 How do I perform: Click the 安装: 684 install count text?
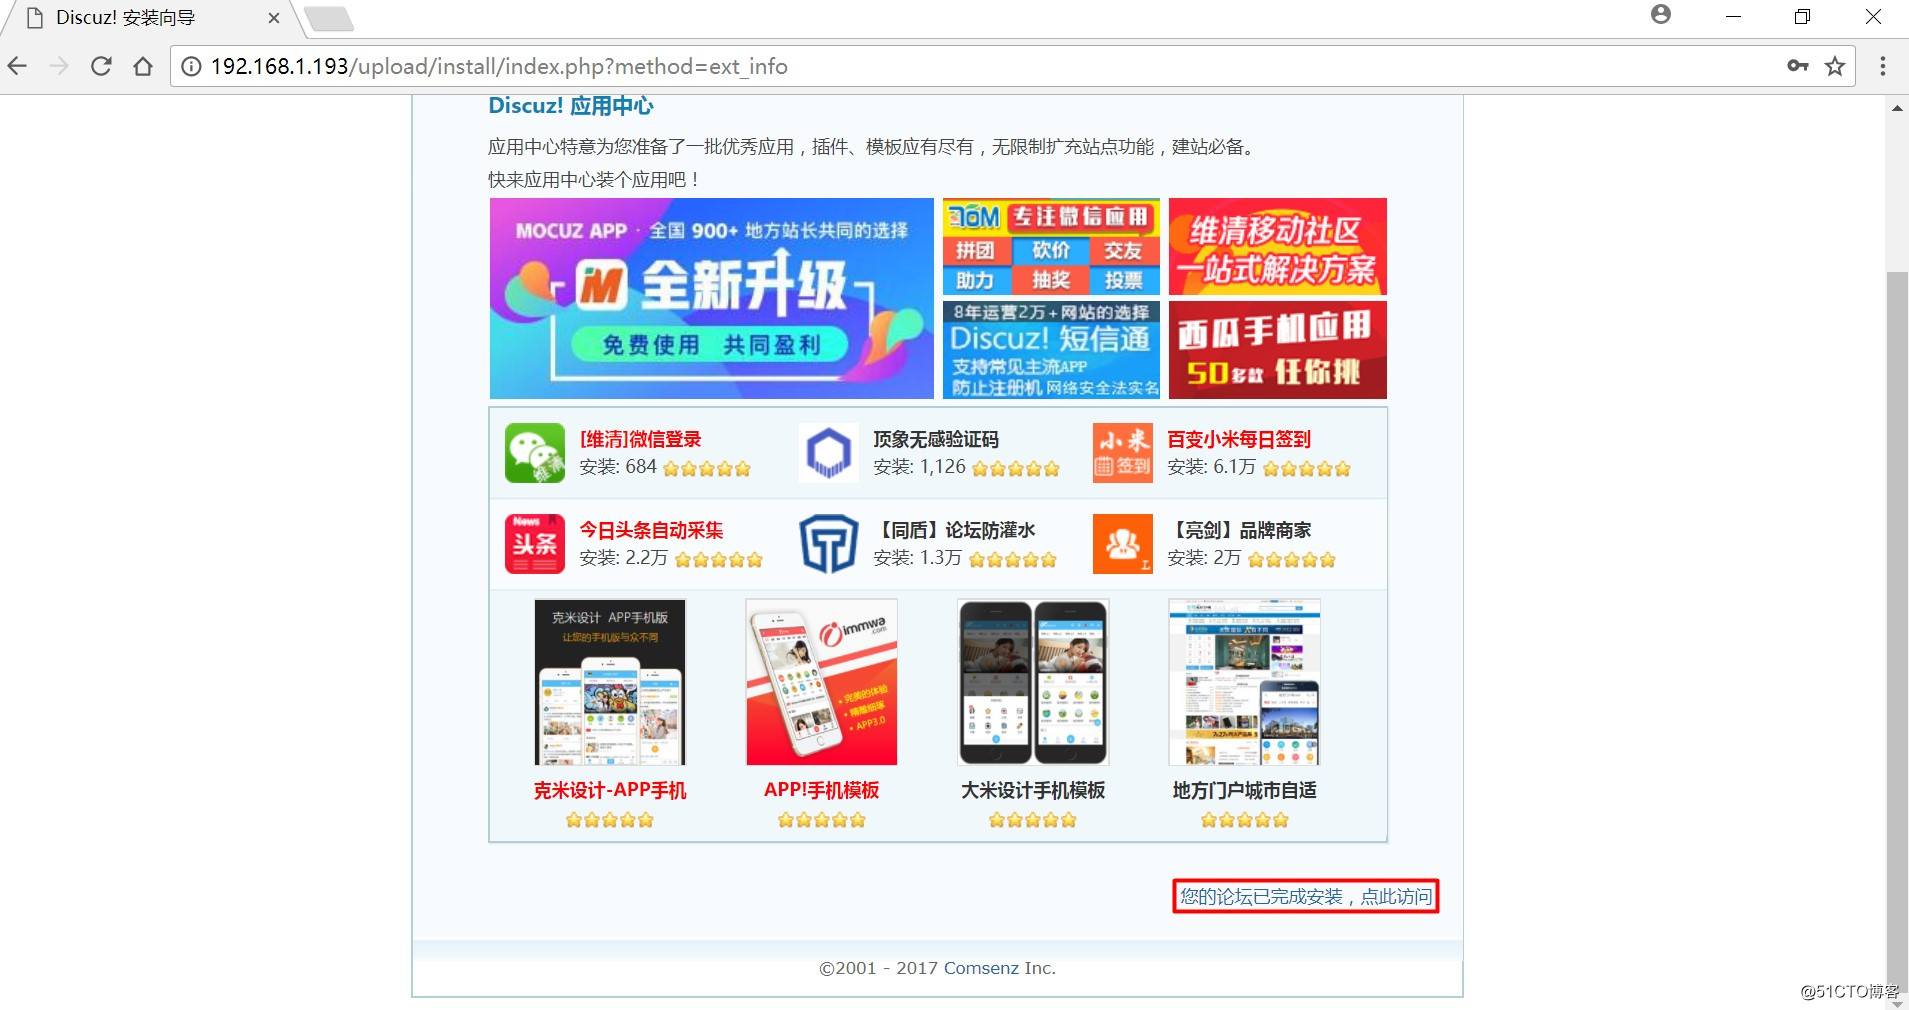618,467
